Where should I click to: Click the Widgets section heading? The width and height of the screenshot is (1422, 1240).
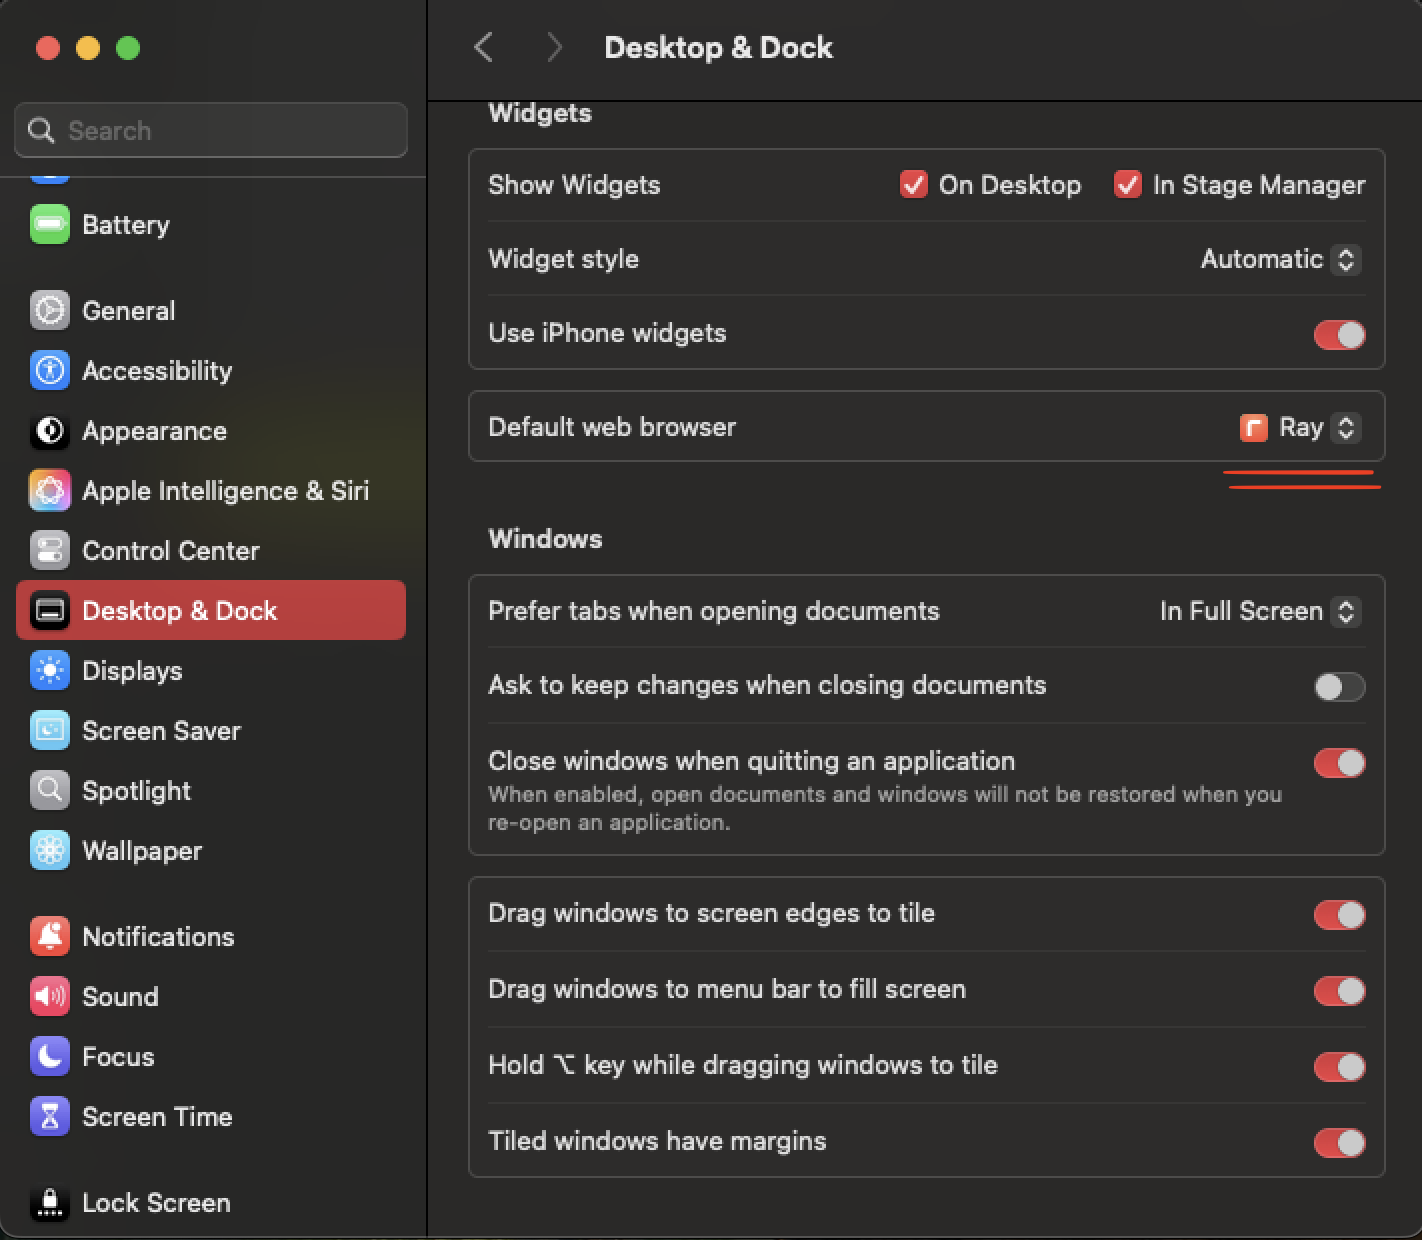pos(540,113)
